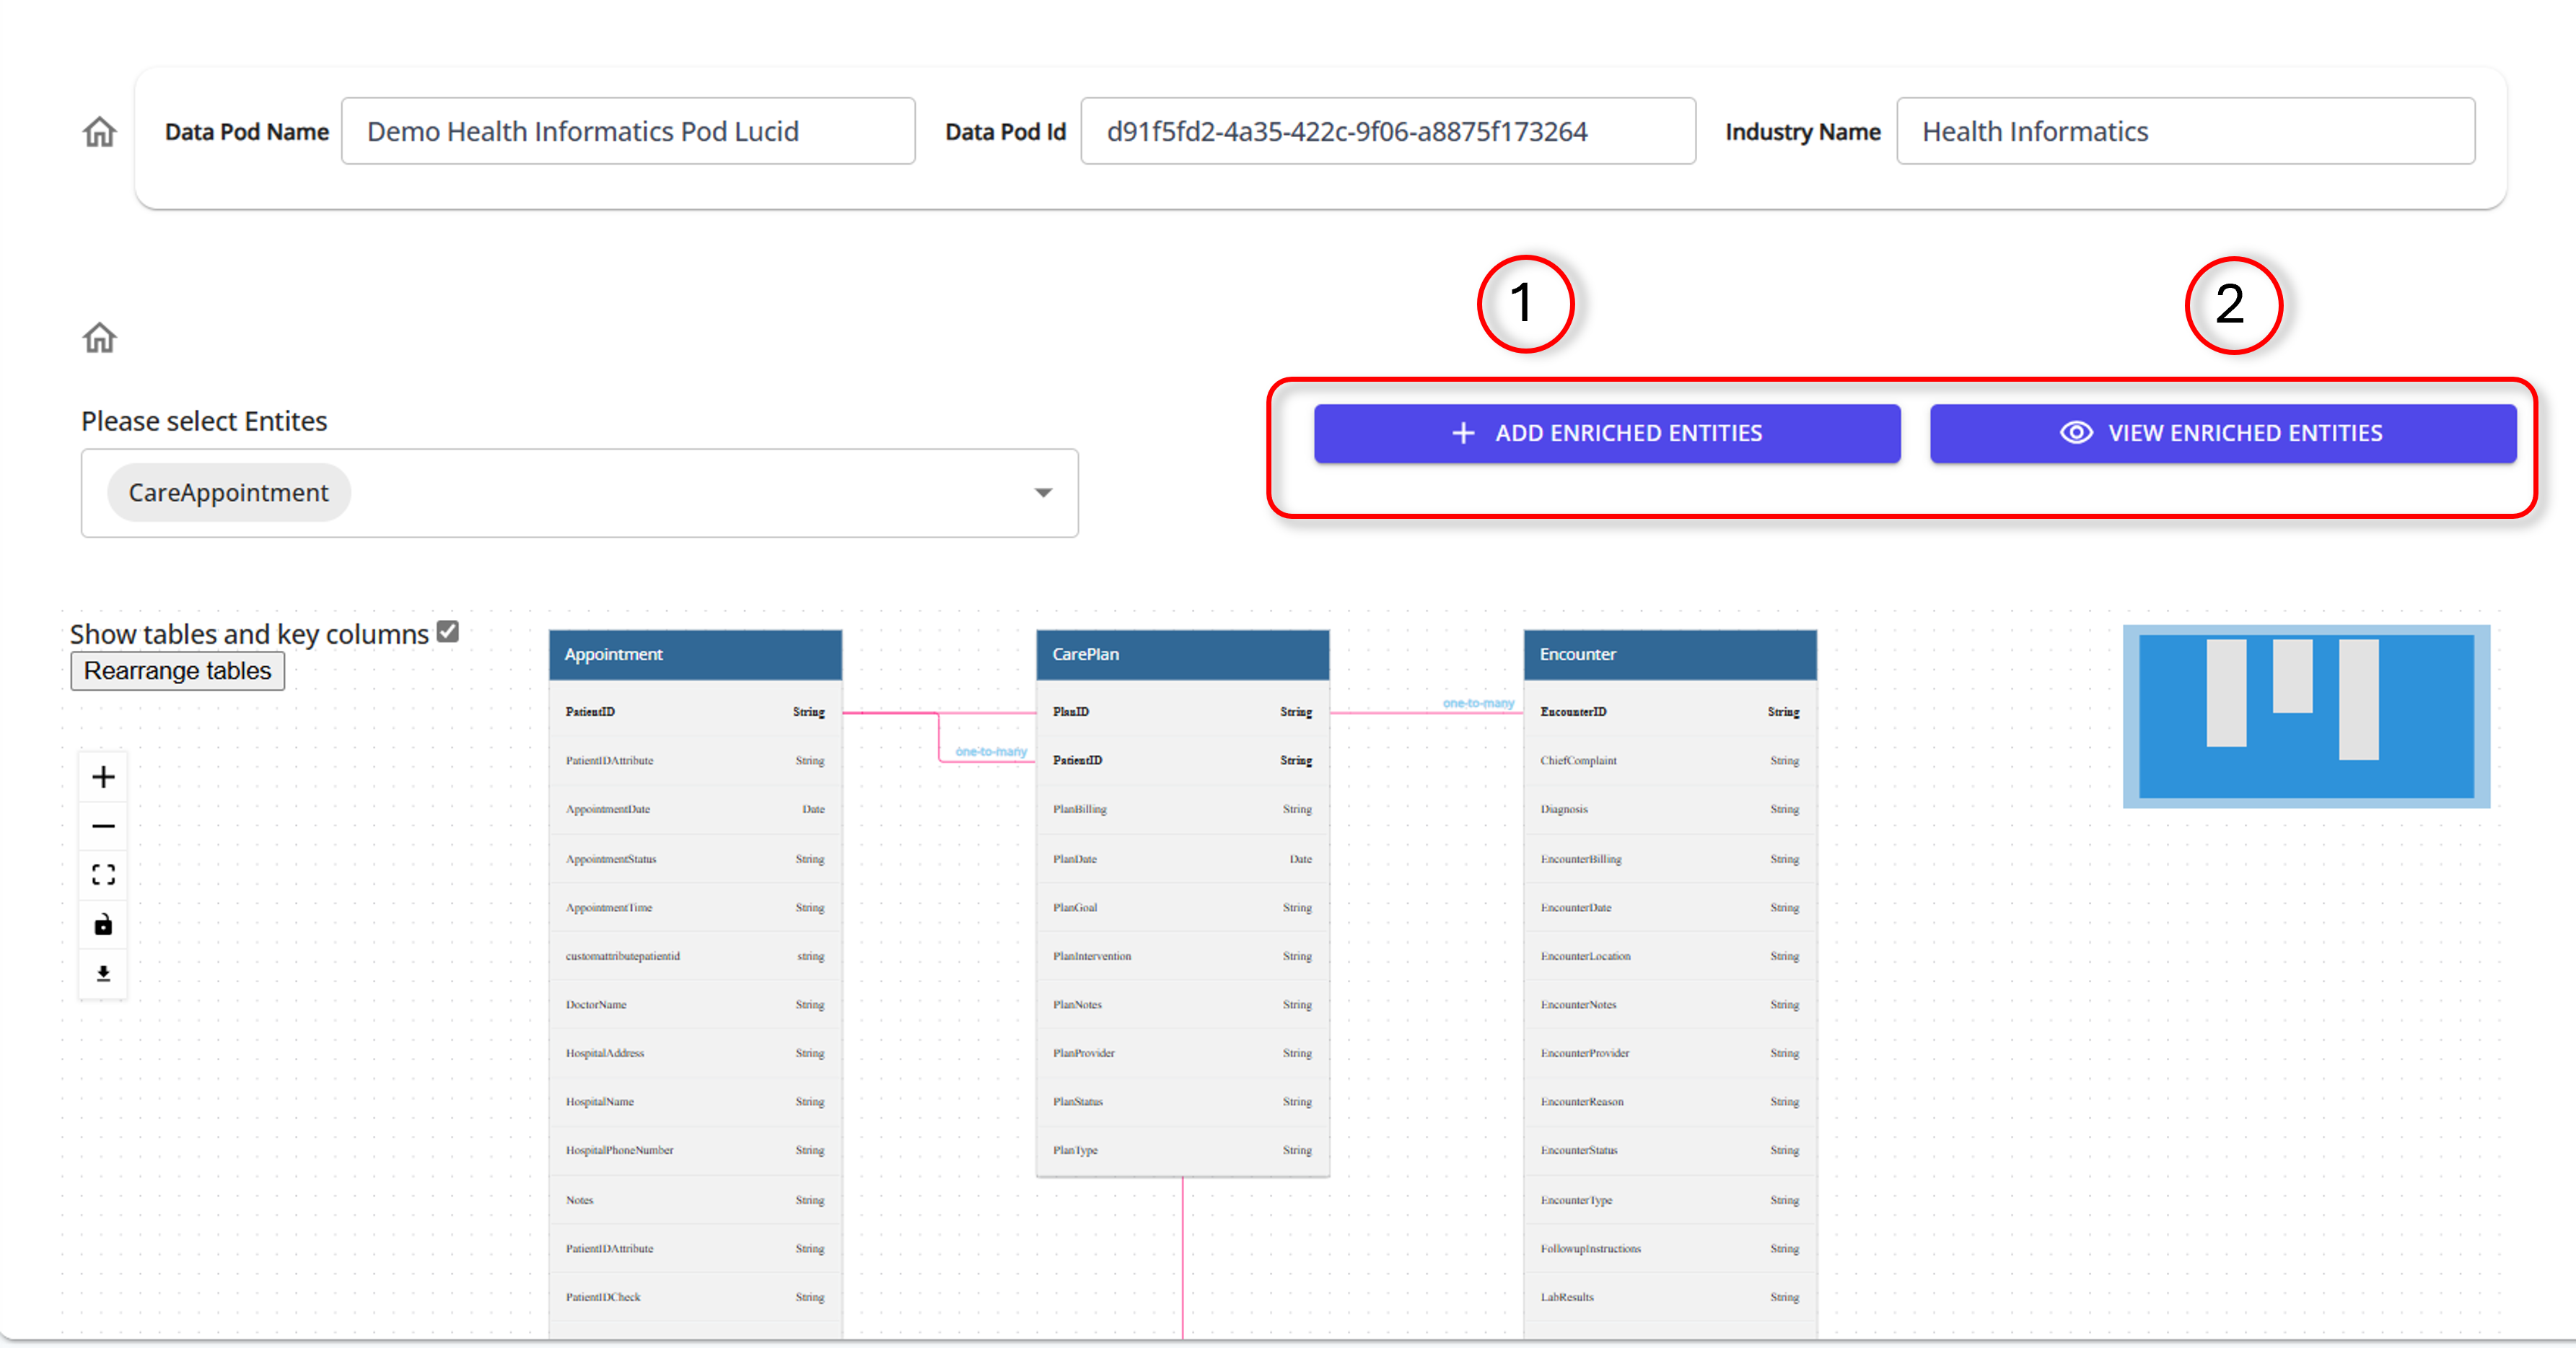Click LabResults row in Encounter table
Screen dimensions: 2576x1348
click(x=1670, y=1298)
